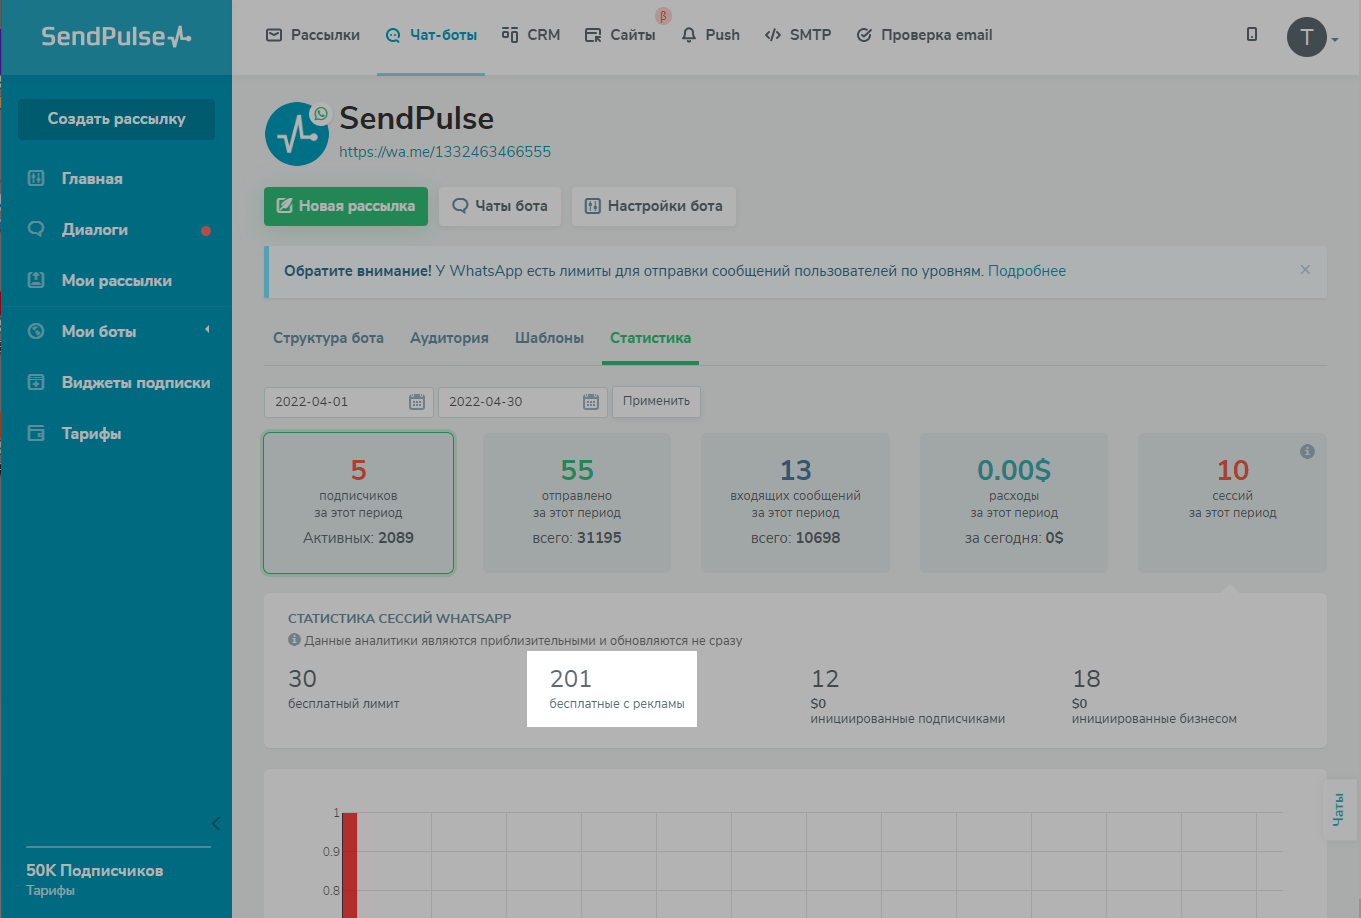The image size is (1361, 918).
Task: Click info icon on sessions card
Action: point(1307,452)
